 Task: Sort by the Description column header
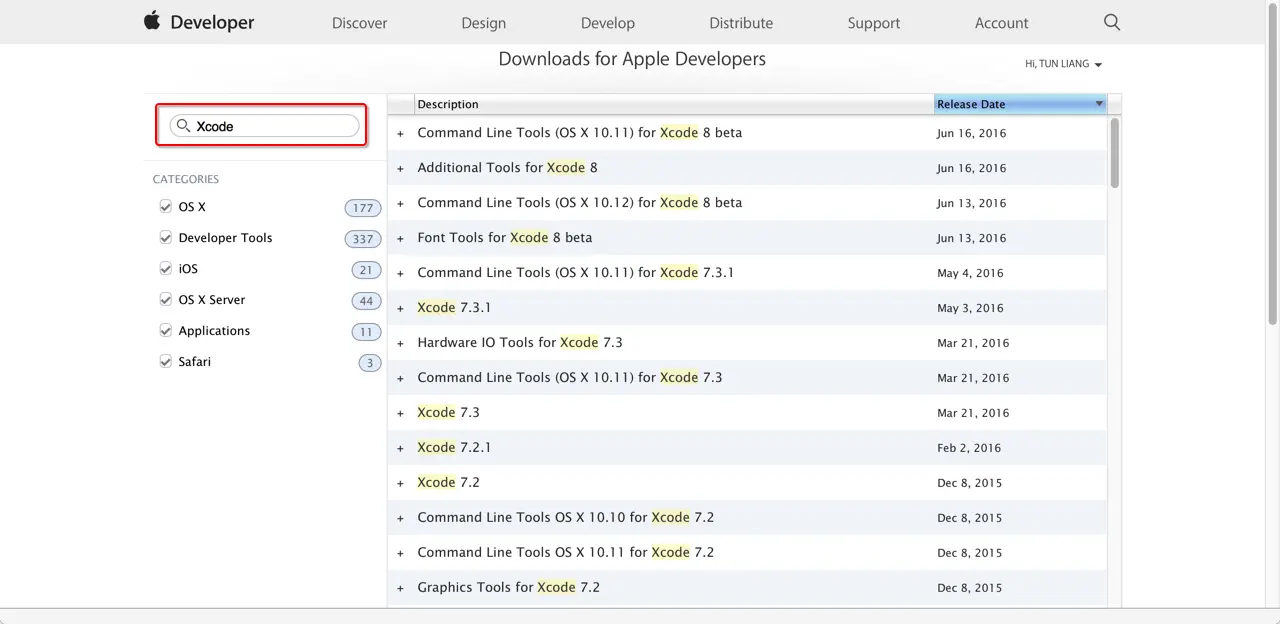674,104
